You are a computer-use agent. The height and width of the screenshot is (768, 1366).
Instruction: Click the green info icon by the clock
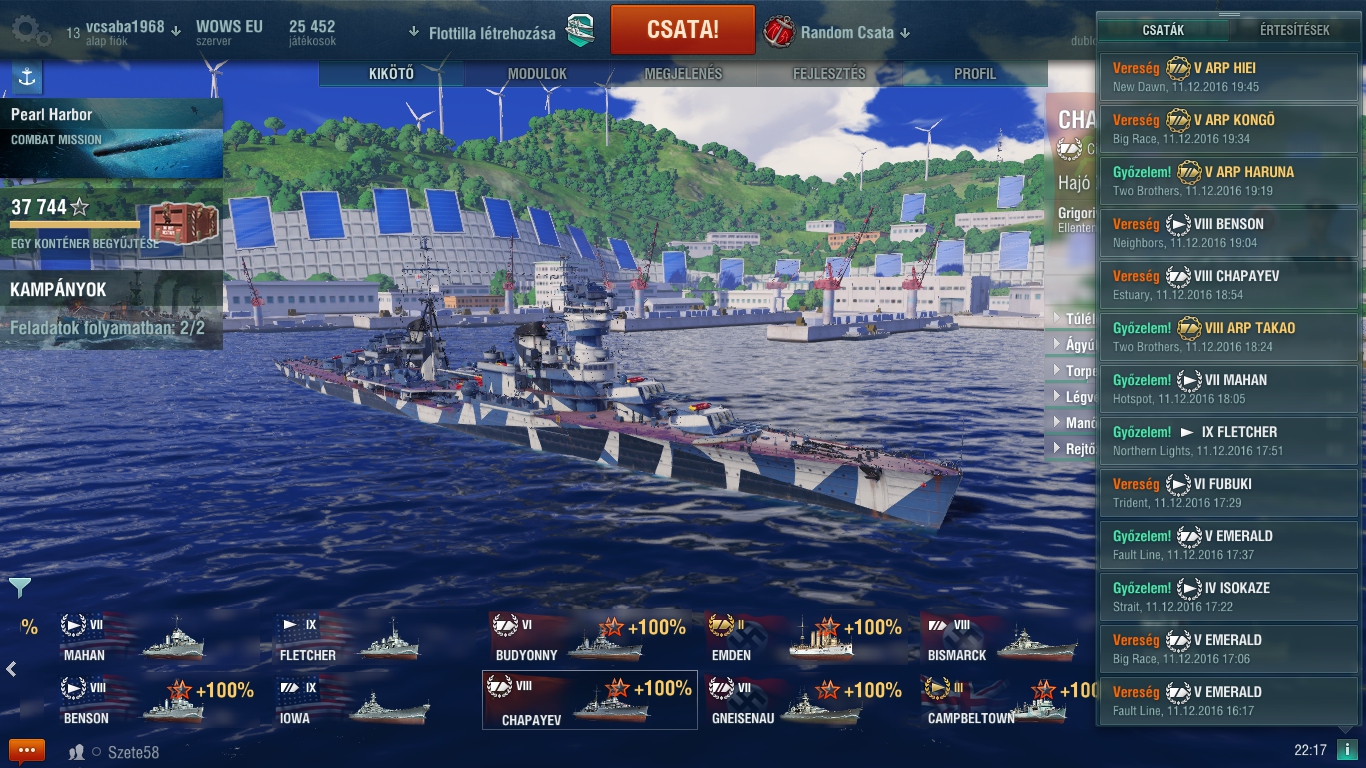click(x=1346, y=750)
